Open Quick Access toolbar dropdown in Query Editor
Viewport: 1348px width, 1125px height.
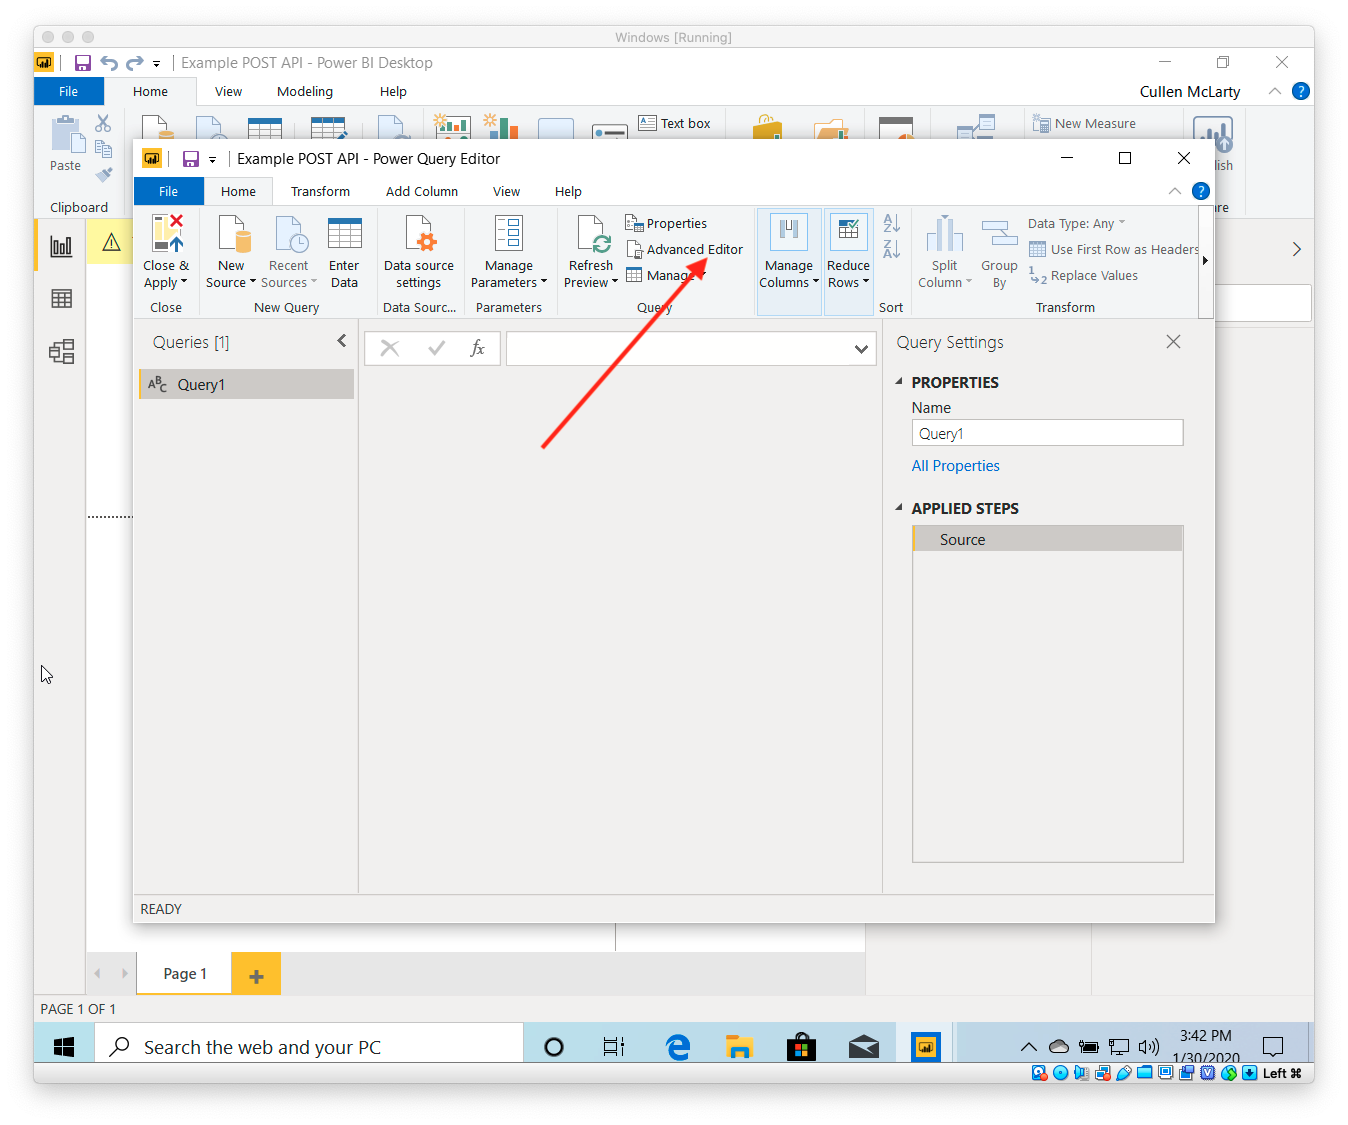coord(212,159)
